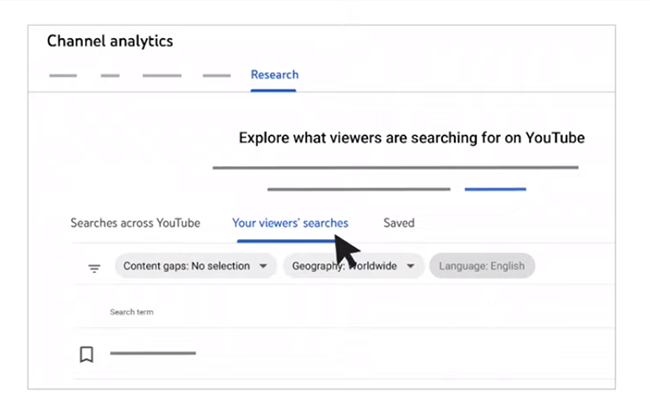Click the Channel analytics heading
The height and width of the screenshot is (407, 650).
tap(110, 41)
